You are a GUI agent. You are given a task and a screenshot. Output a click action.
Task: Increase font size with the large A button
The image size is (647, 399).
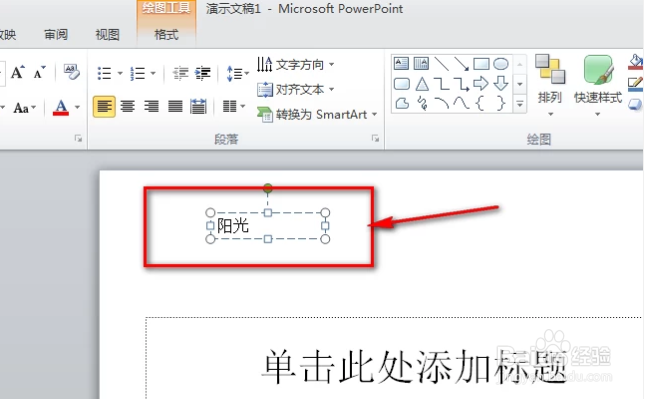tap(17, 73)
